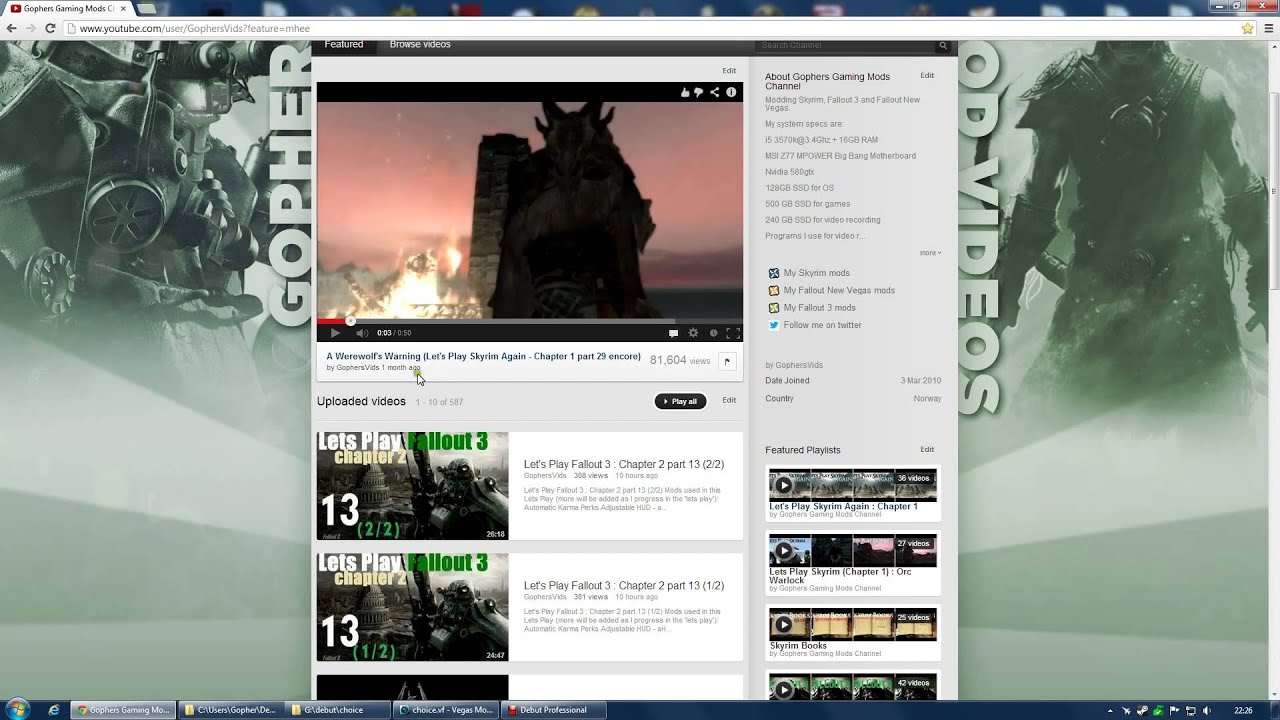Reload the page with refresh icon

click(50, 28)
